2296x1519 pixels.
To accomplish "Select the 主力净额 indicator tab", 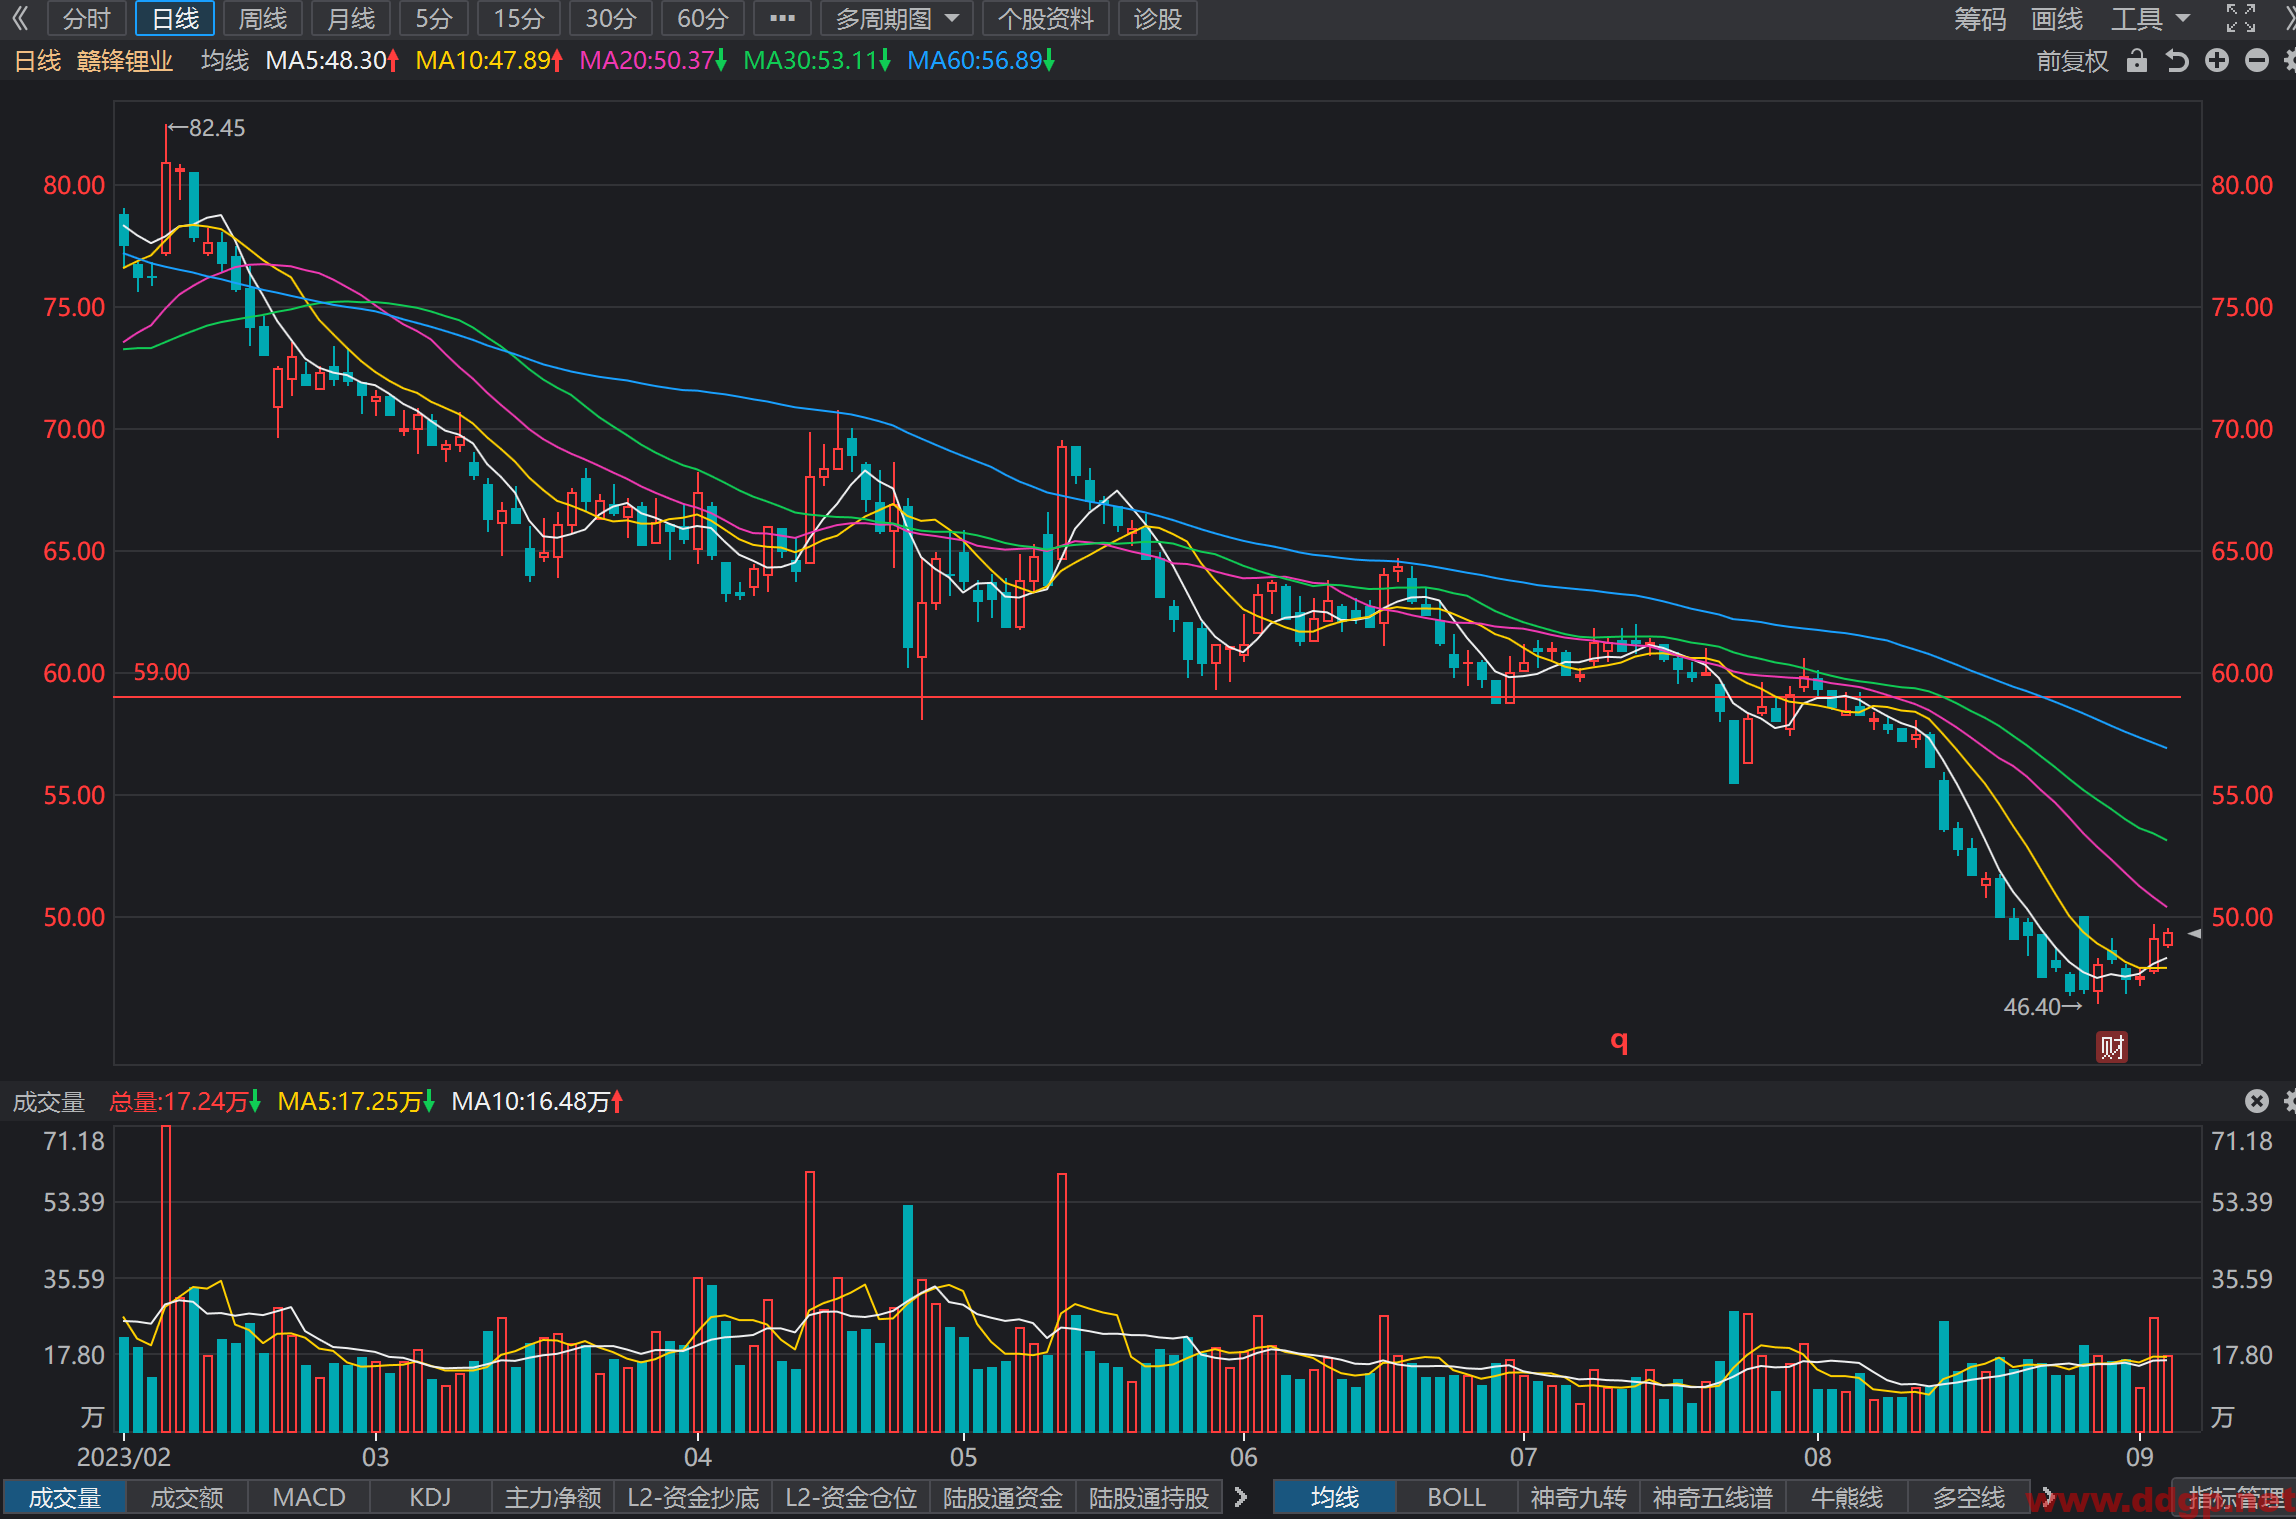I will click(553, 1498).
